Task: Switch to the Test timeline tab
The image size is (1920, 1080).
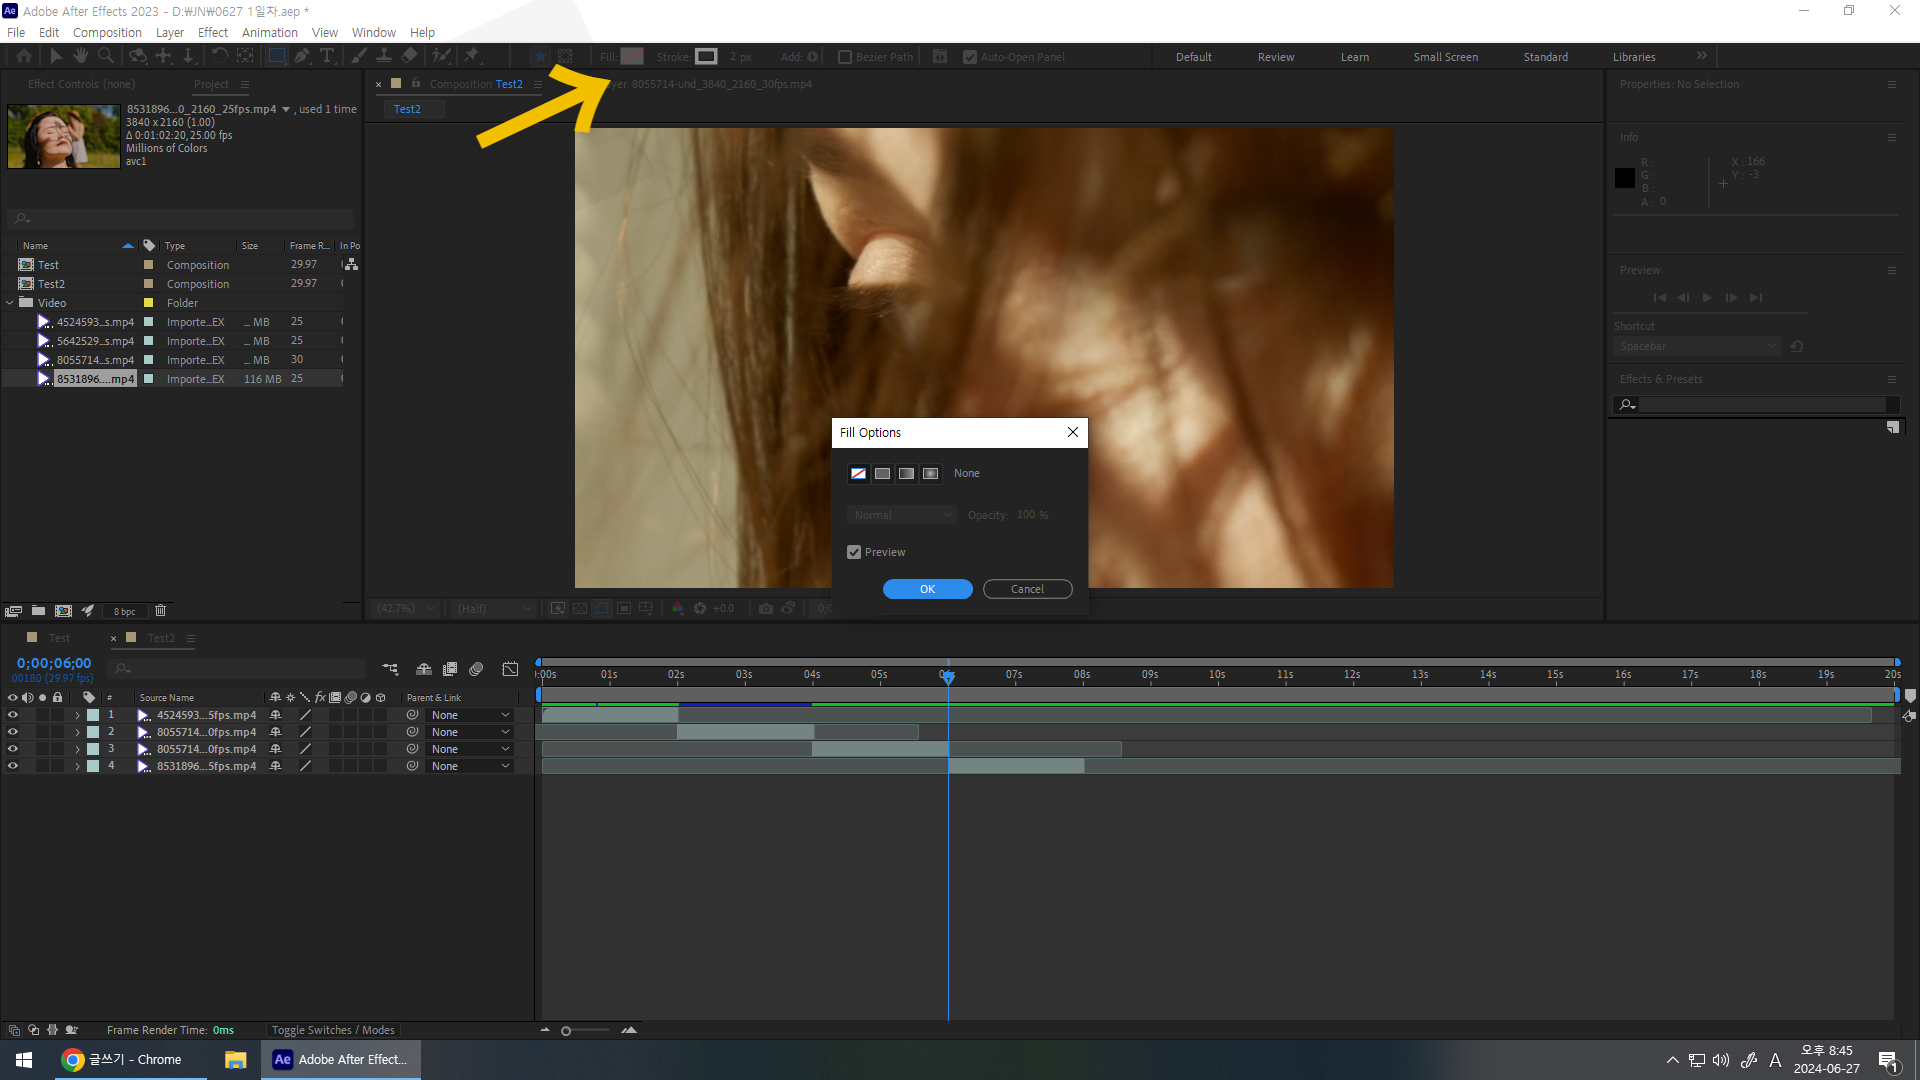Action: (59, 638)
